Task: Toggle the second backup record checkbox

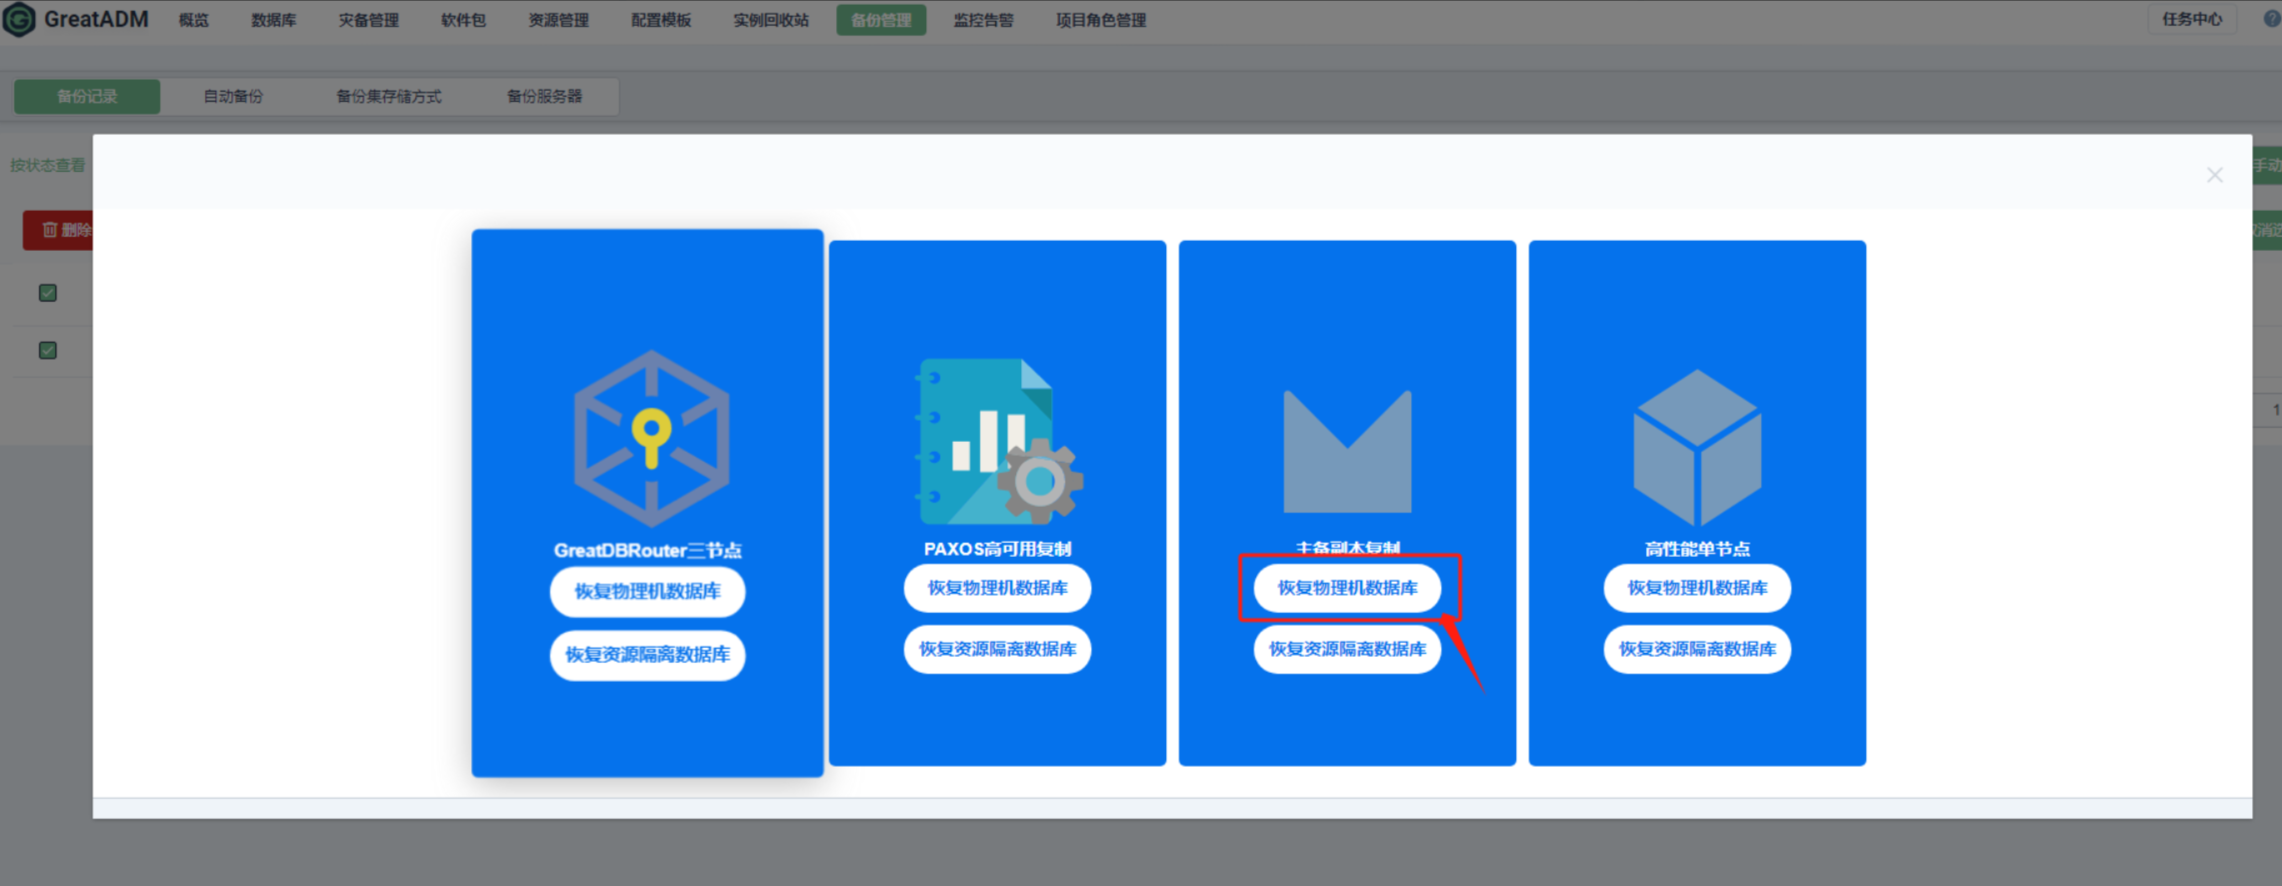Action: point(47,350)
